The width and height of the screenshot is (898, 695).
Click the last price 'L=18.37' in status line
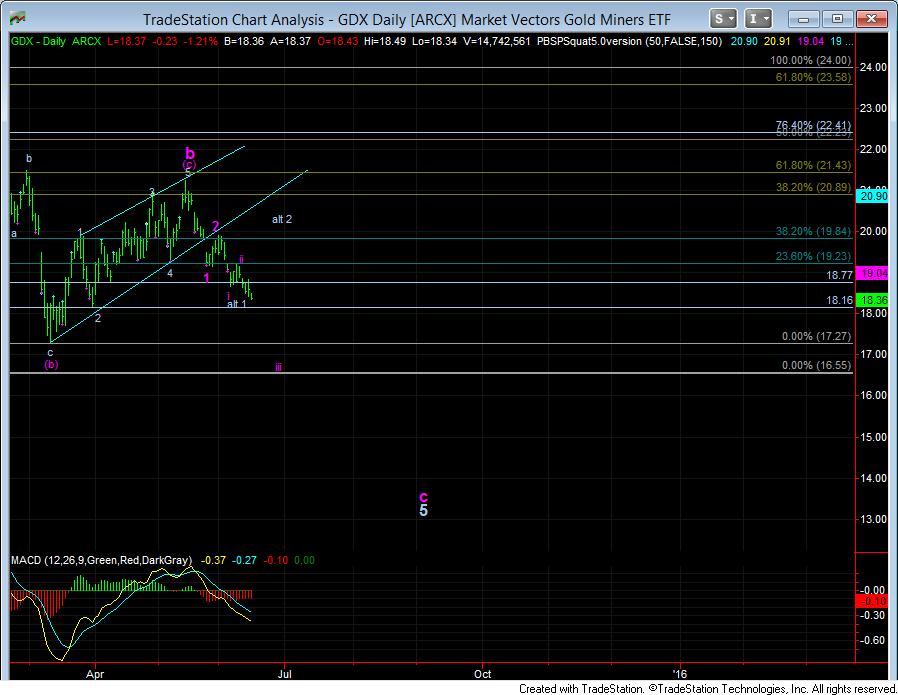point(125,41)
